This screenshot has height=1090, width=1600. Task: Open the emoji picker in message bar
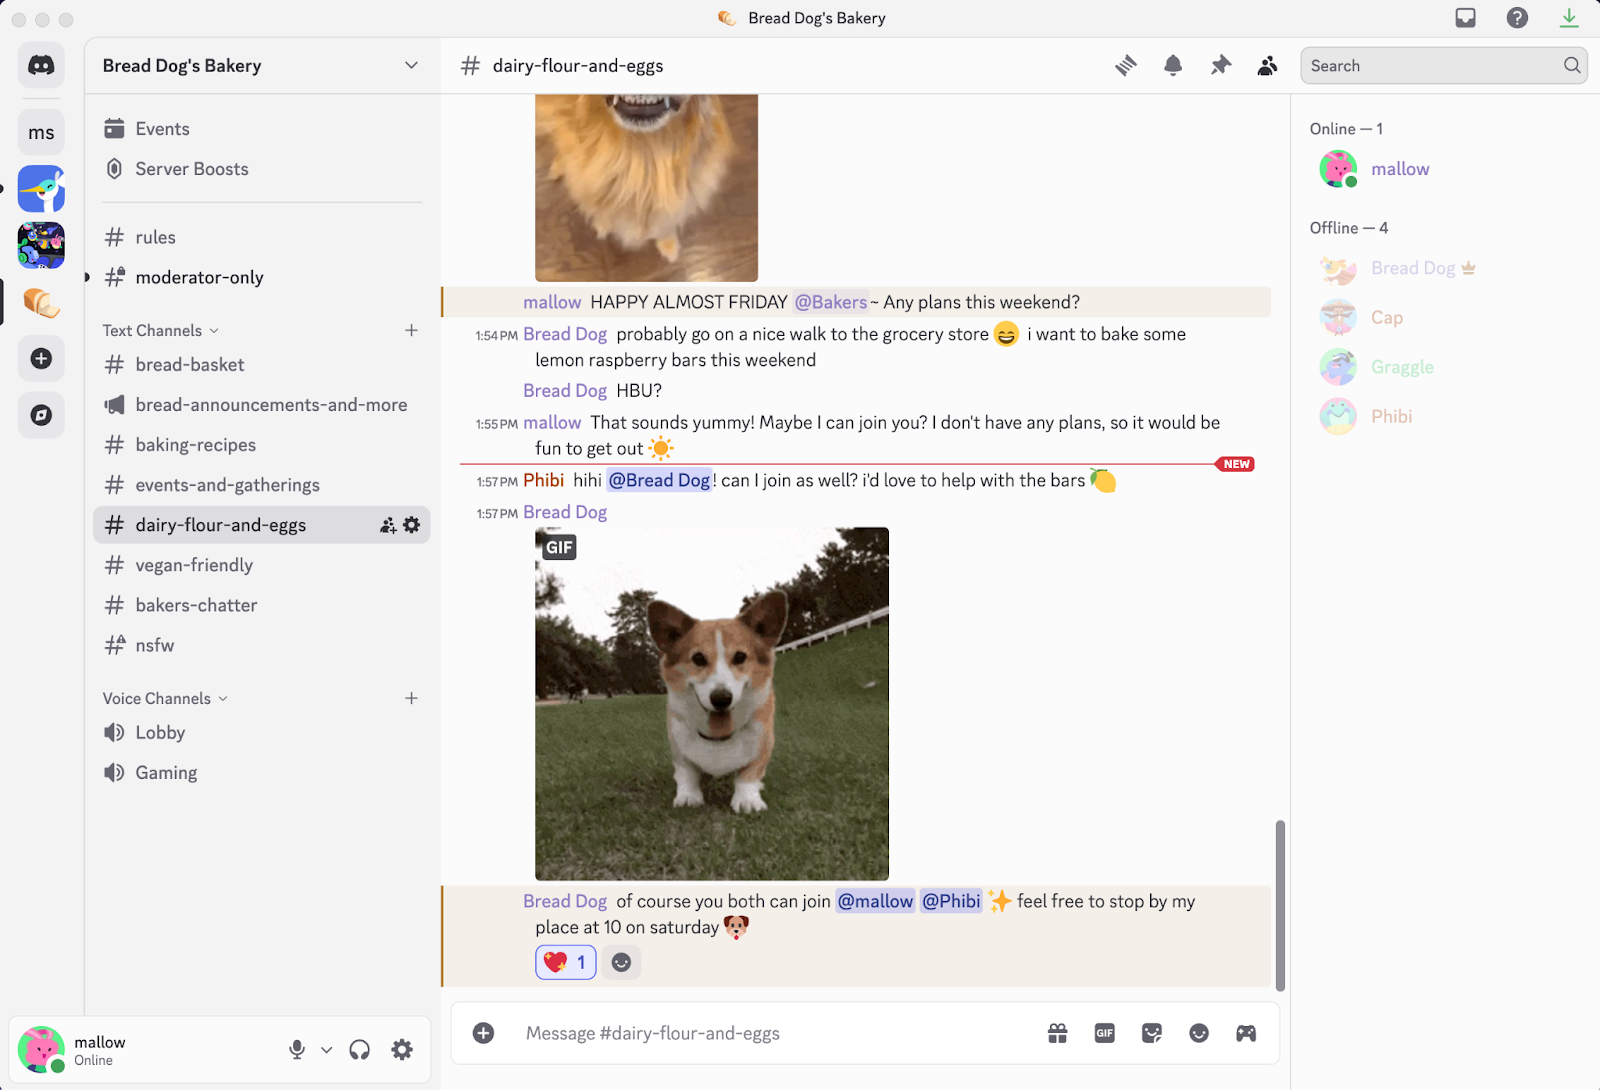tap(1198, 1033)
